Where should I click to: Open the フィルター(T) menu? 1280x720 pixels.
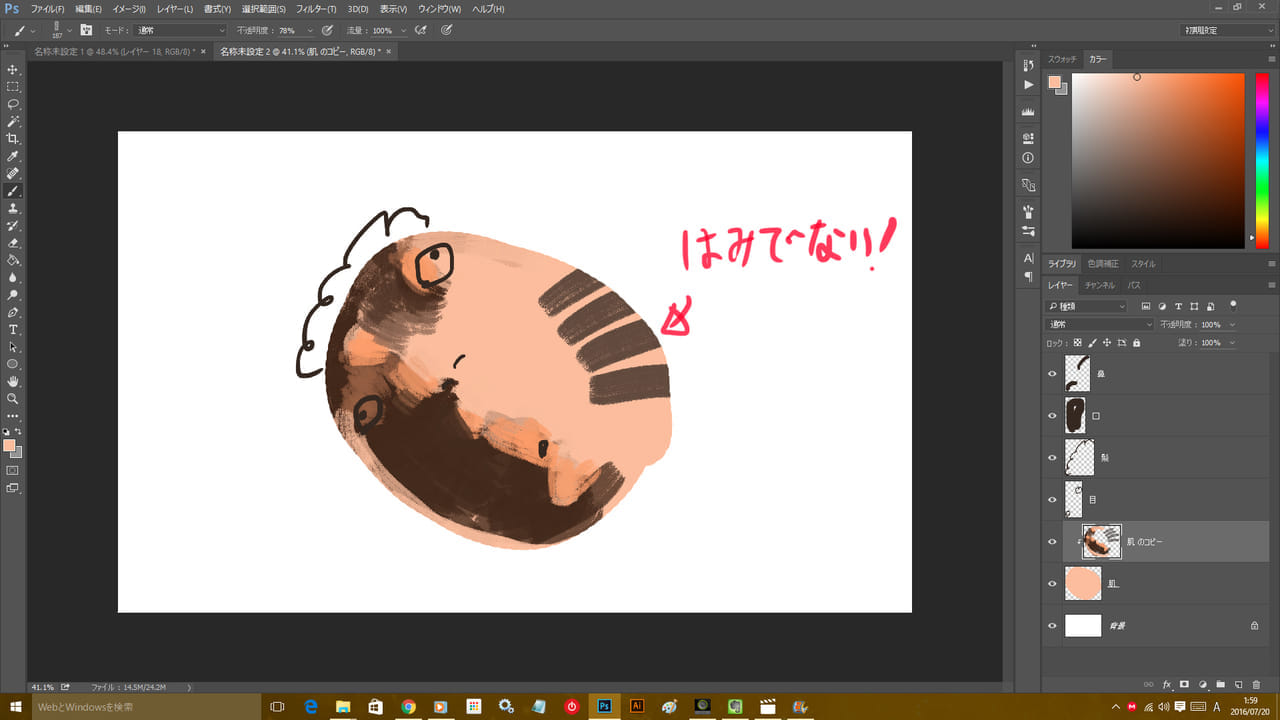tap(316, 9)
